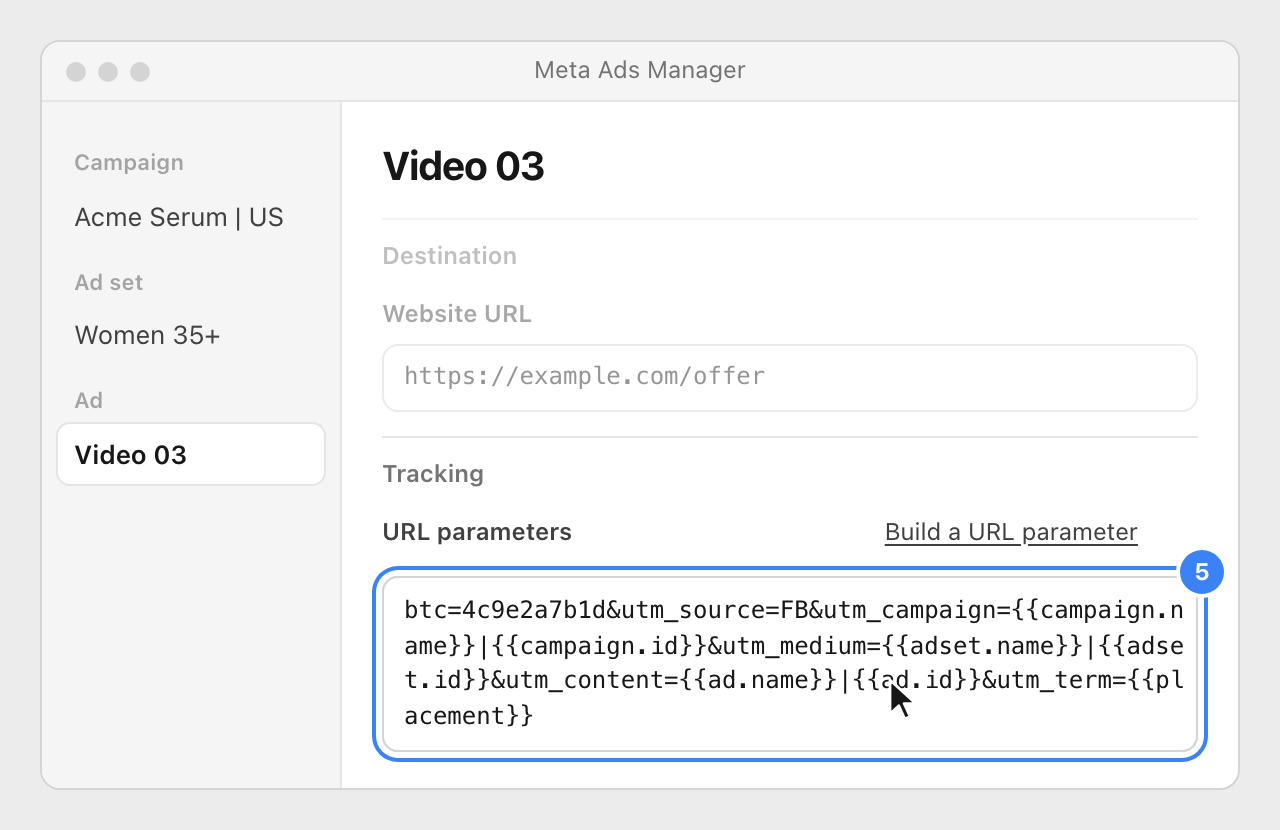Click the URL parameters field label
This screenshot has width=1280, height=830.
[477, 532]
